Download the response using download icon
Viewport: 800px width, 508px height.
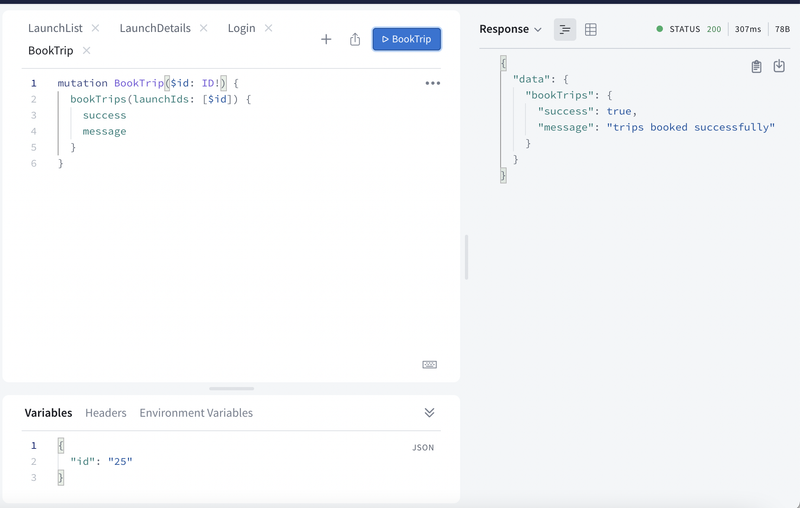coord(779,67)
